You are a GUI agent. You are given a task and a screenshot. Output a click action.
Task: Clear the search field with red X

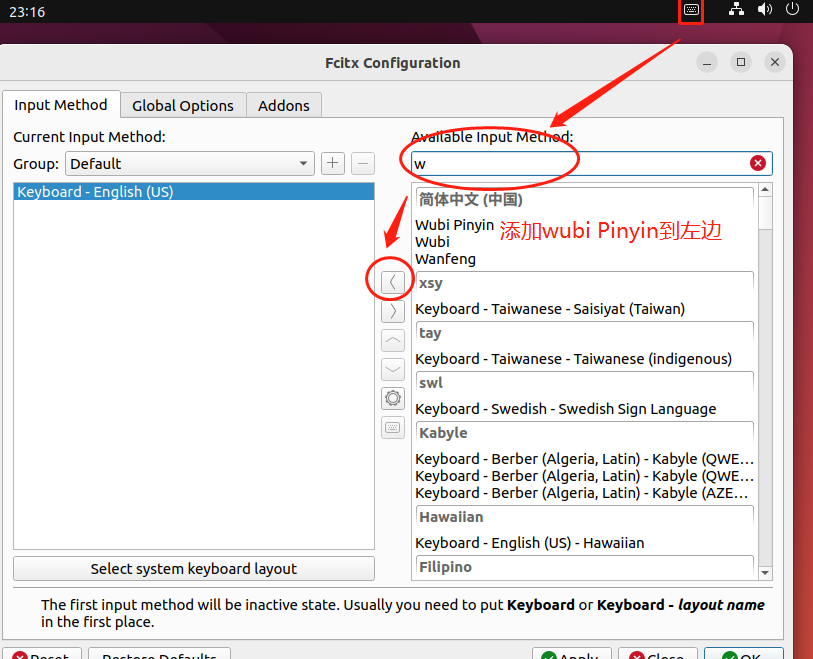tap(758, 164)
